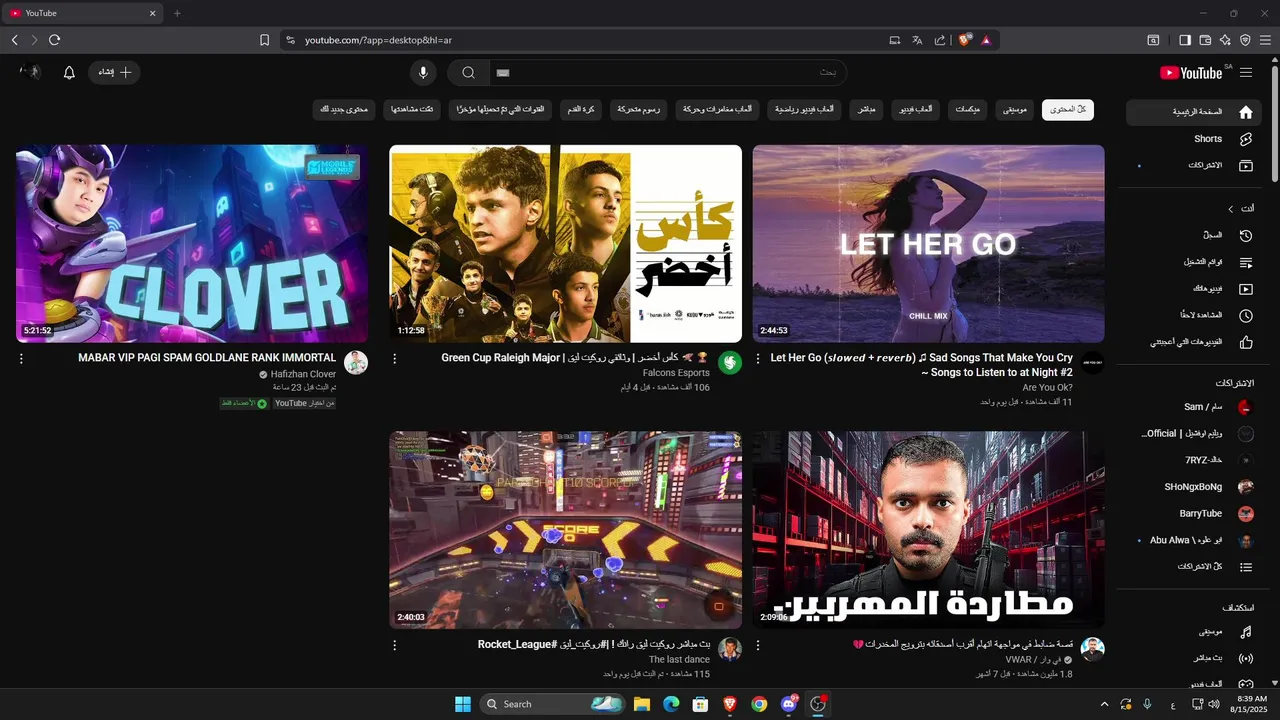
Task: Click the Shorts icon in sidebar
Action: 1246,139
